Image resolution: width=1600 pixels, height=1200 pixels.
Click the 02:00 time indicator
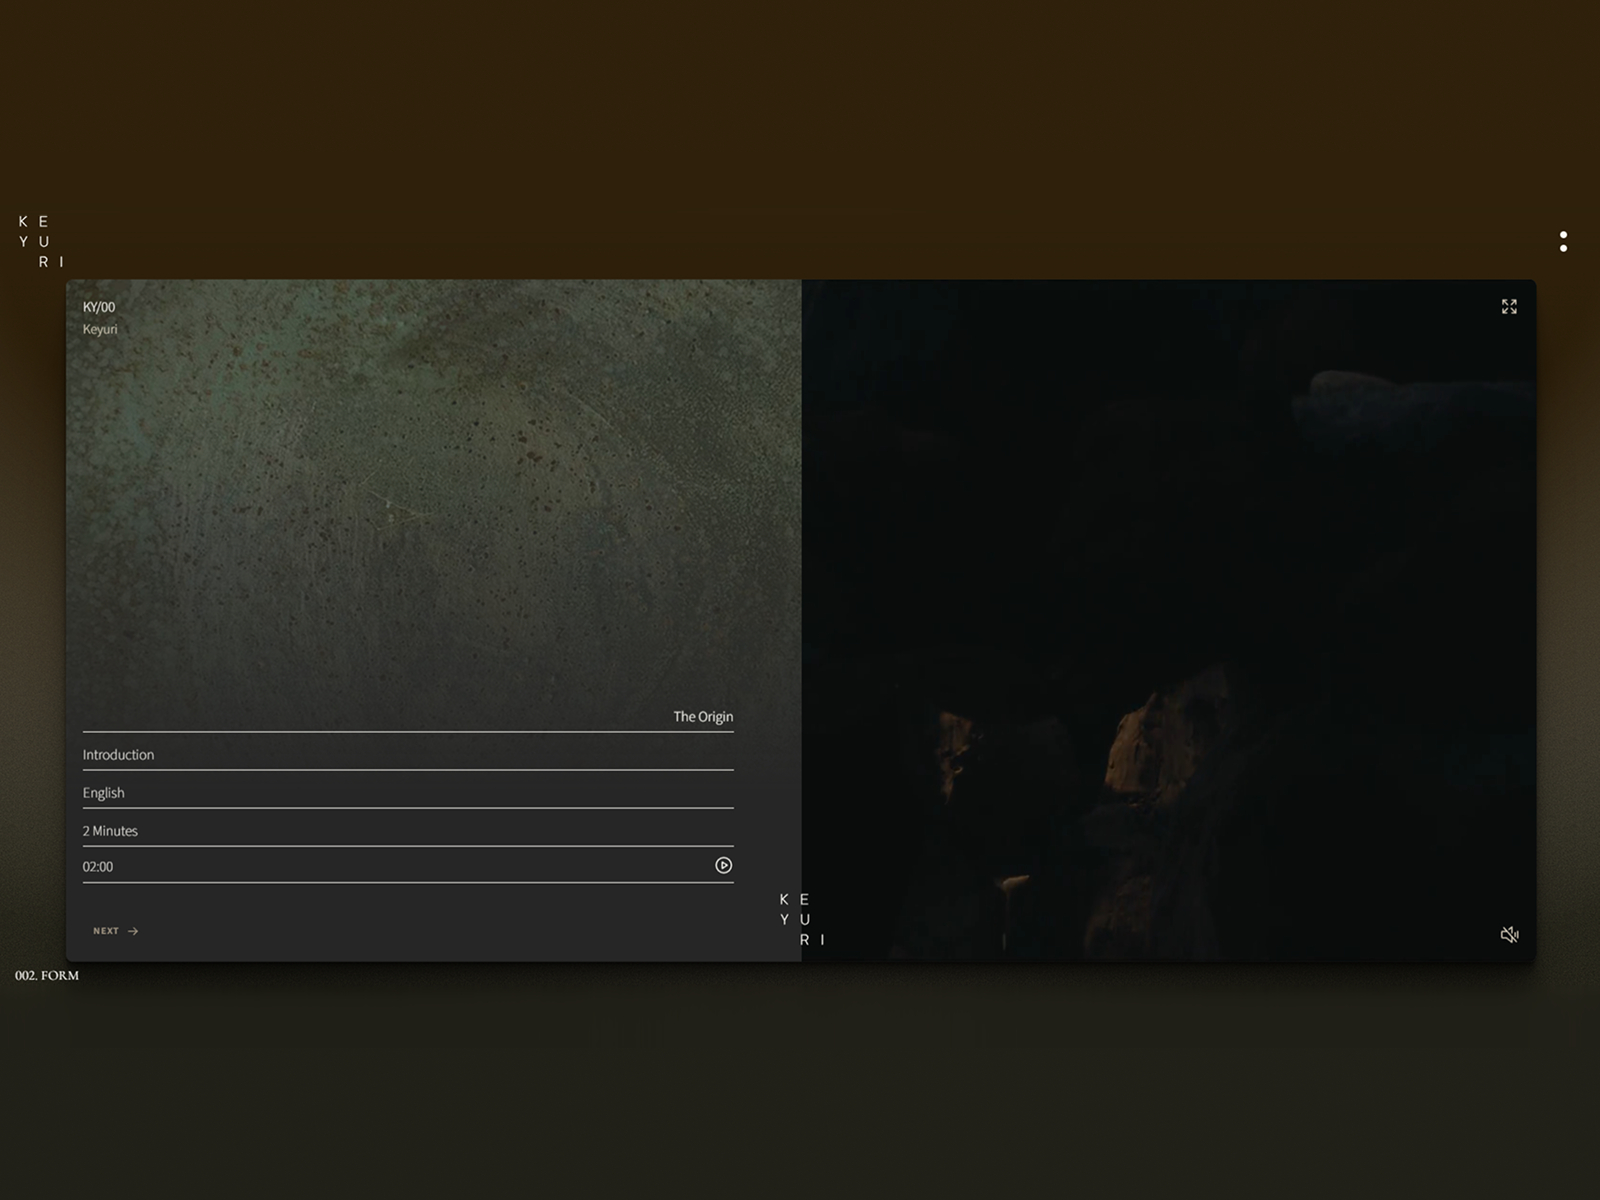98,866
